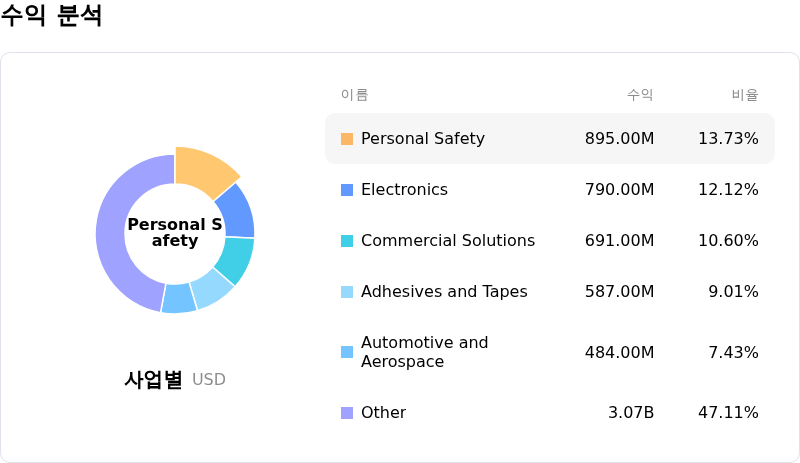
Task: Click the teal Commercial Solutions donut segment
Action: [235, 258]
